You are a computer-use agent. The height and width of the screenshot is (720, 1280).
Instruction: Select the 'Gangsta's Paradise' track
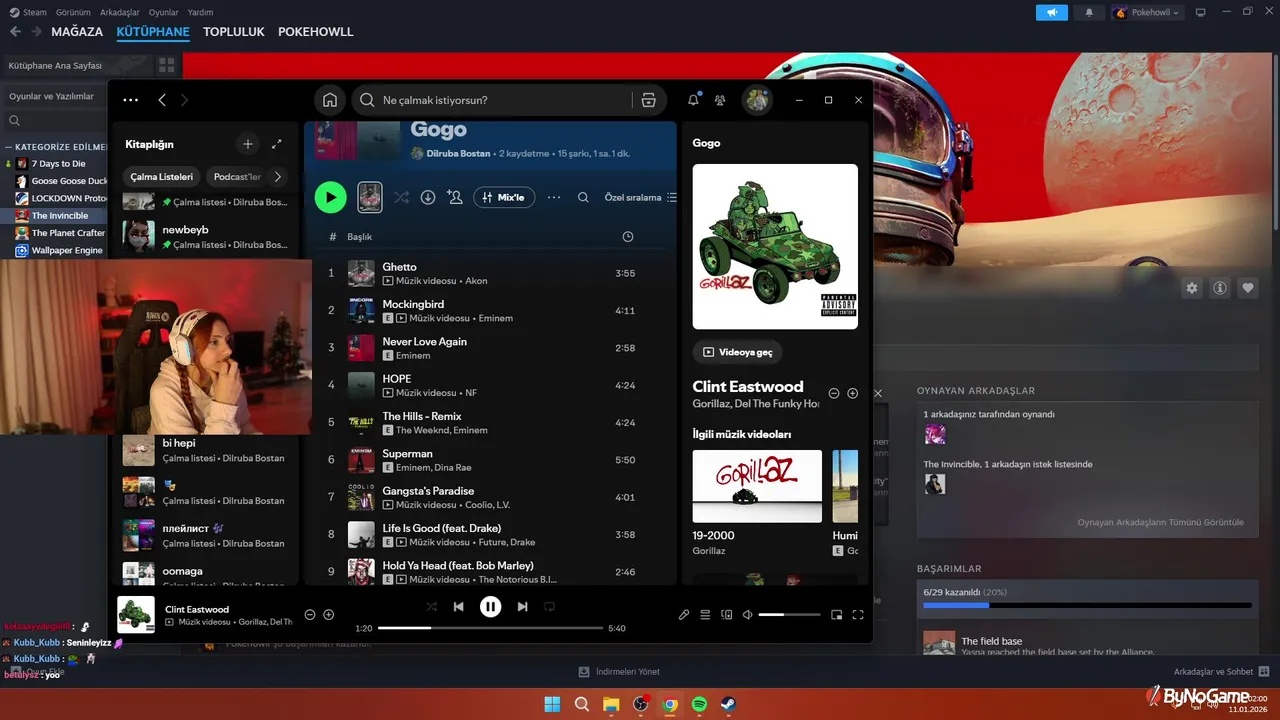click(490, 497)
